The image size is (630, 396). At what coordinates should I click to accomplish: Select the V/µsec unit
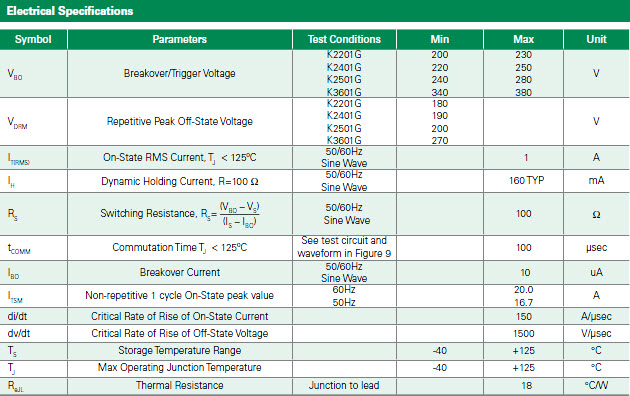click(x=596, y=334)
